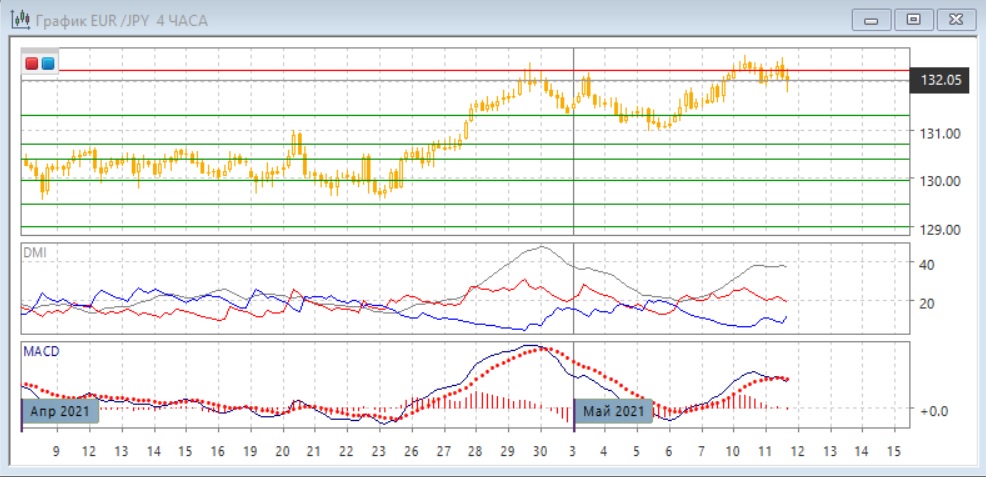Image resolution: width=986 pixels, height=477 pixels.
Task: Click the red square chart icon
Action: (x=32, y=64)
